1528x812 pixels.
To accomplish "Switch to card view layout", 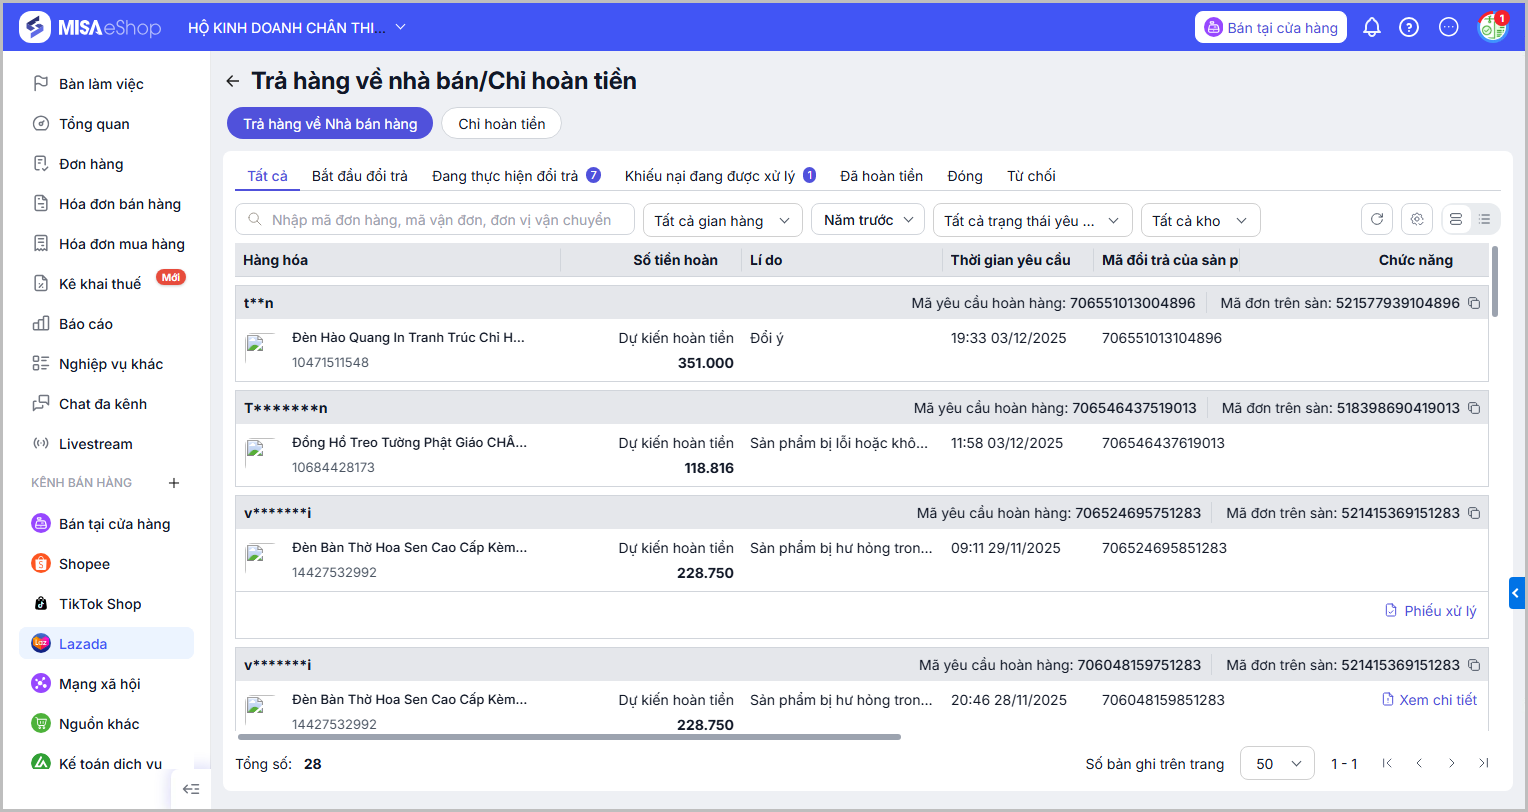I will coord(1455,220).
